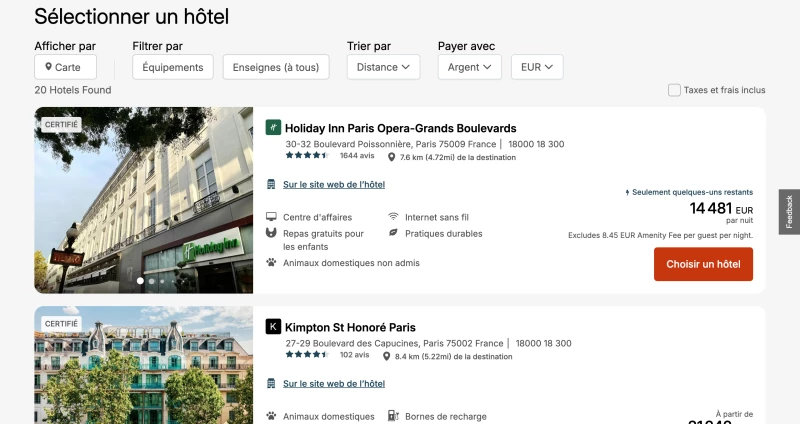Click location pin next to 8.4 km

point(386,356)
